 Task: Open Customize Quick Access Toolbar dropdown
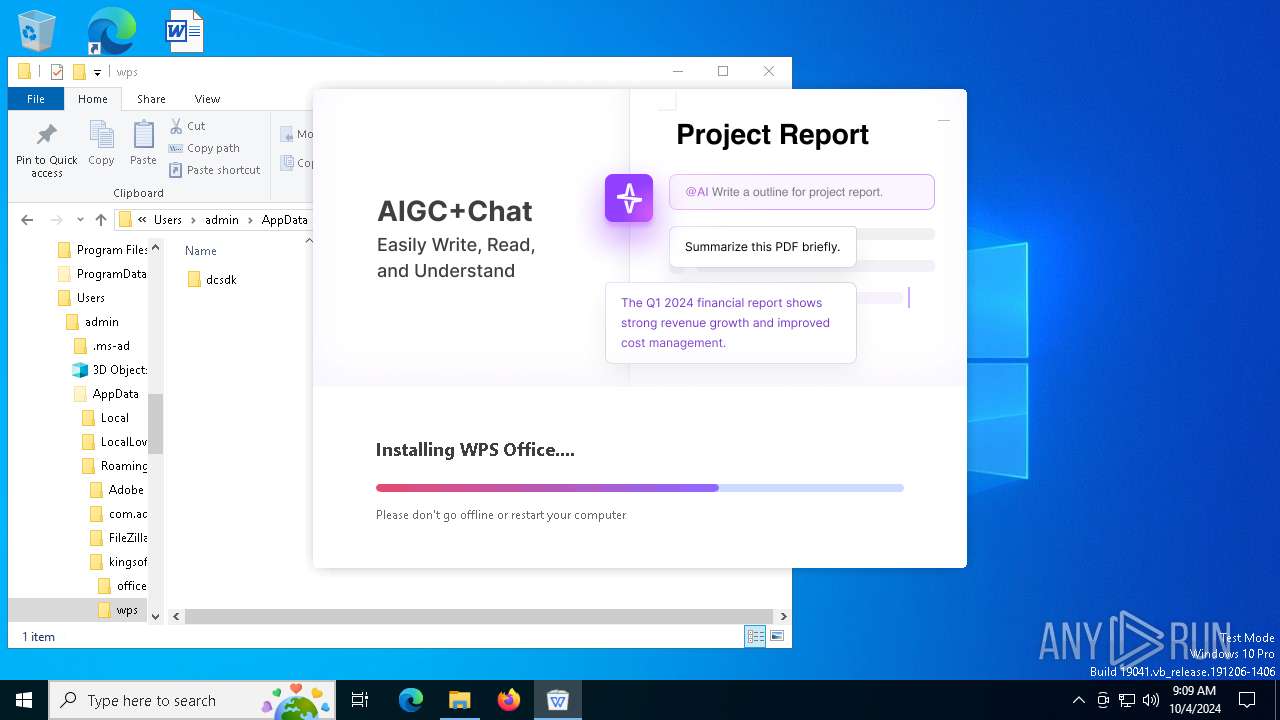click(x=97, y=72)
